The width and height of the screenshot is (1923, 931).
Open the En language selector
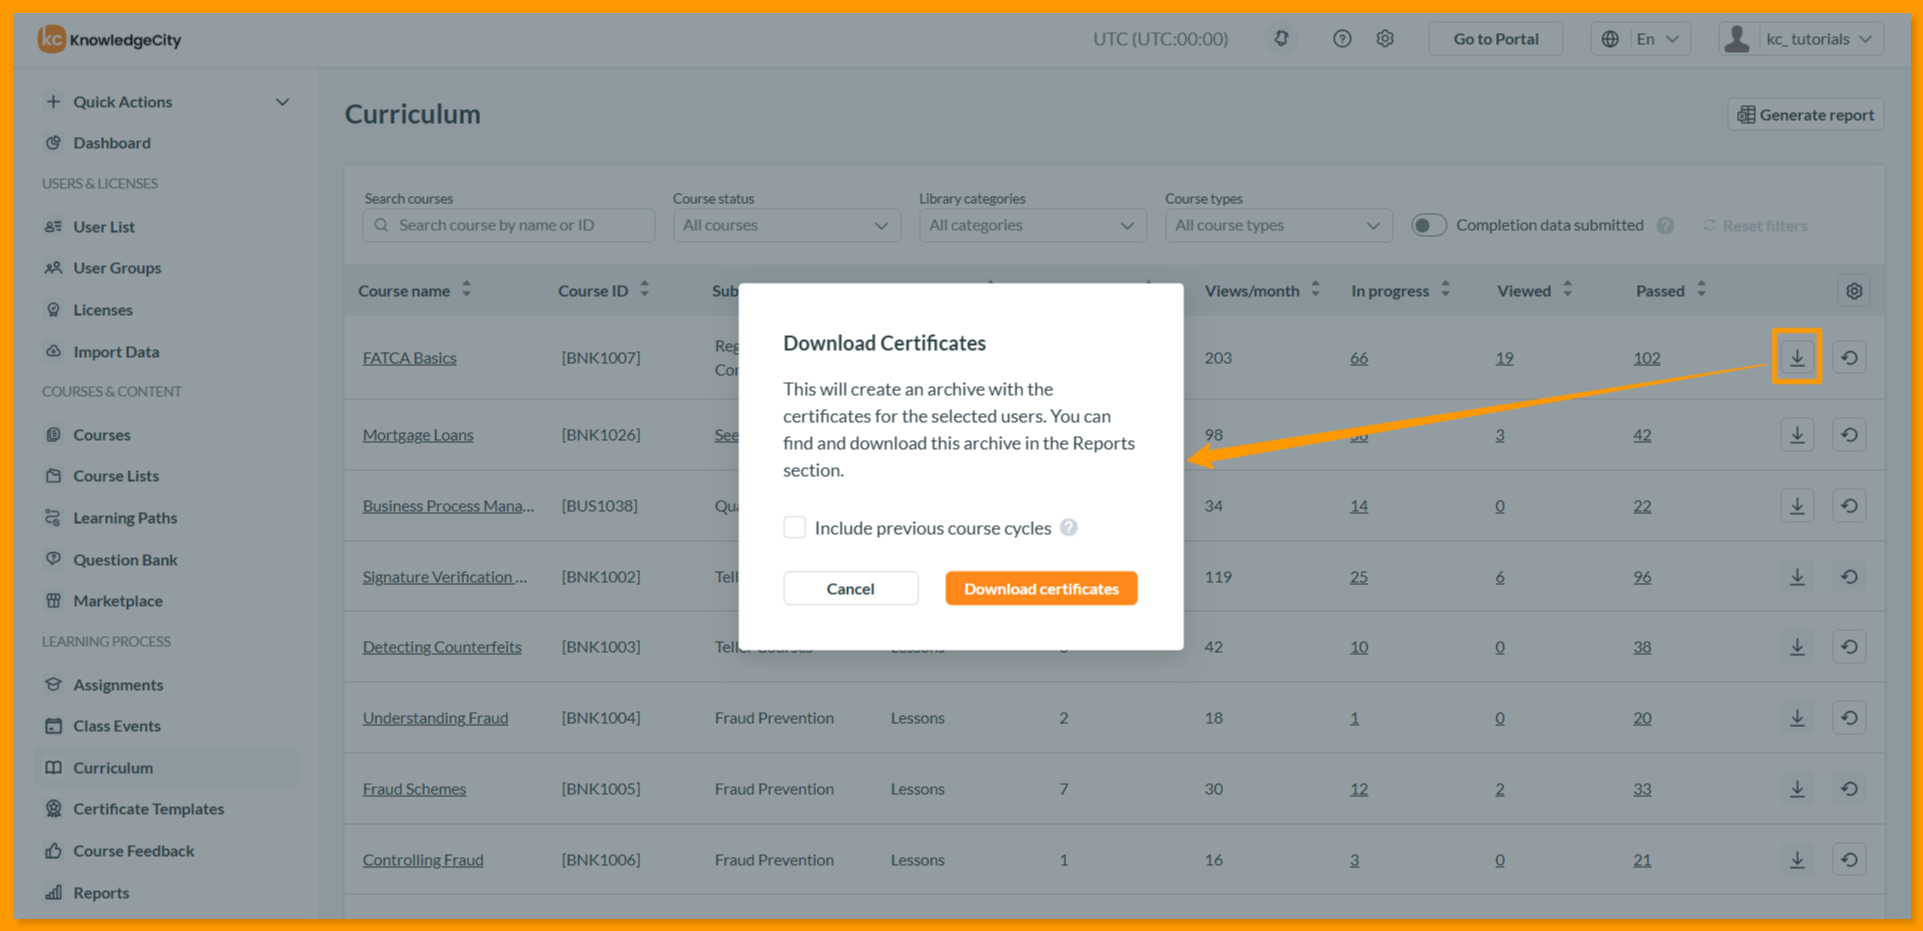click(1640, 39)
